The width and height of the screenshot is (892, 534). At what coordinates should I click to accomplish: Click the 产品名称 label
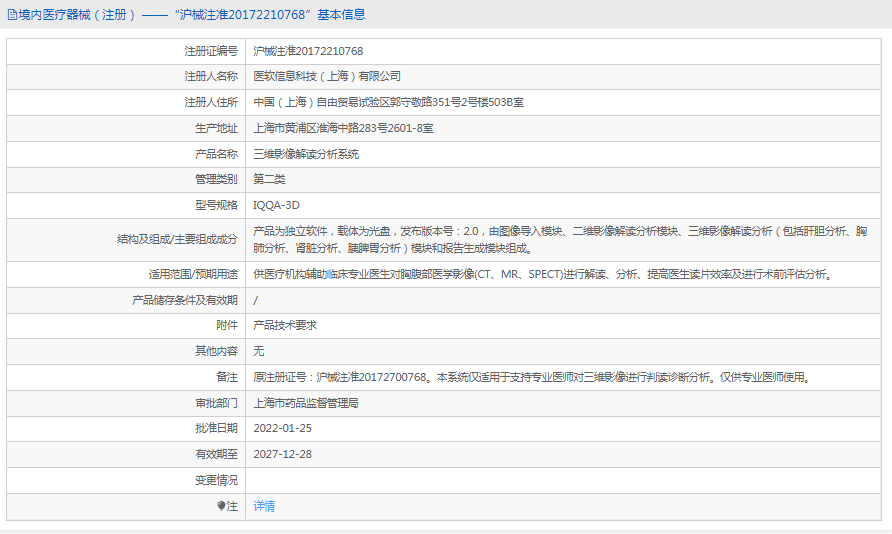216,154
